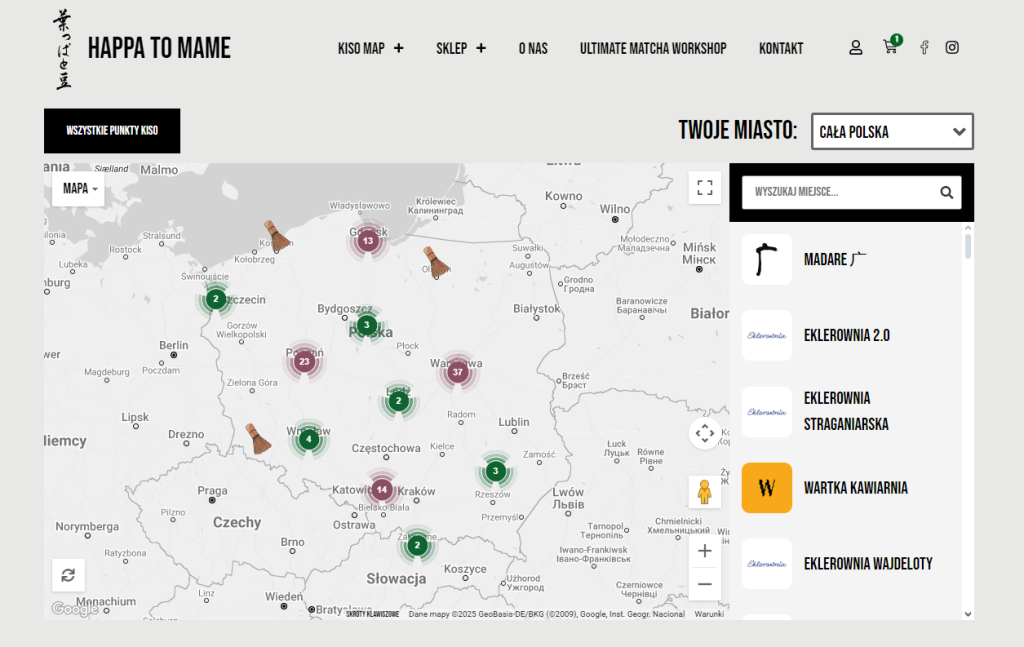The height and width of the screenshot is (647, 1024).
Task: Click the places list scrollbar thumb
Action: (x=968, y=246)
